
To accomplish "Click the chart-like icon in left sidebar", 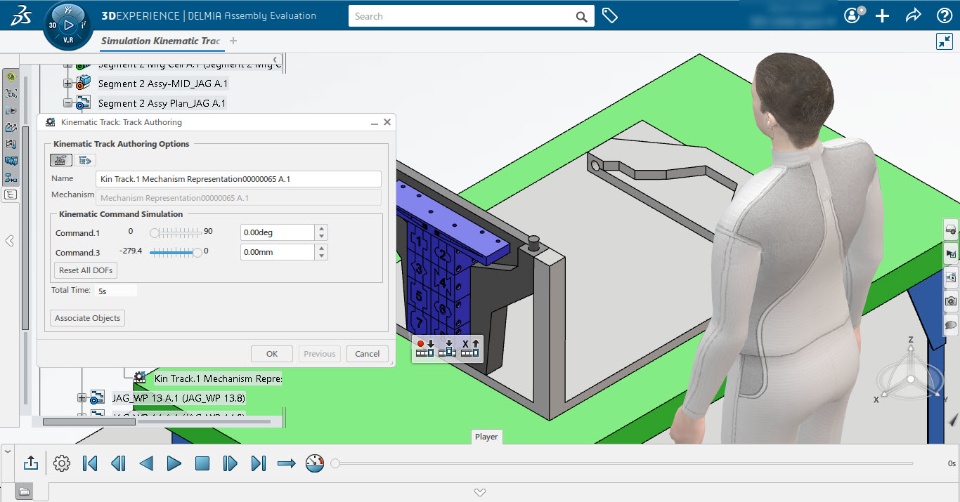I will [11, 127].
